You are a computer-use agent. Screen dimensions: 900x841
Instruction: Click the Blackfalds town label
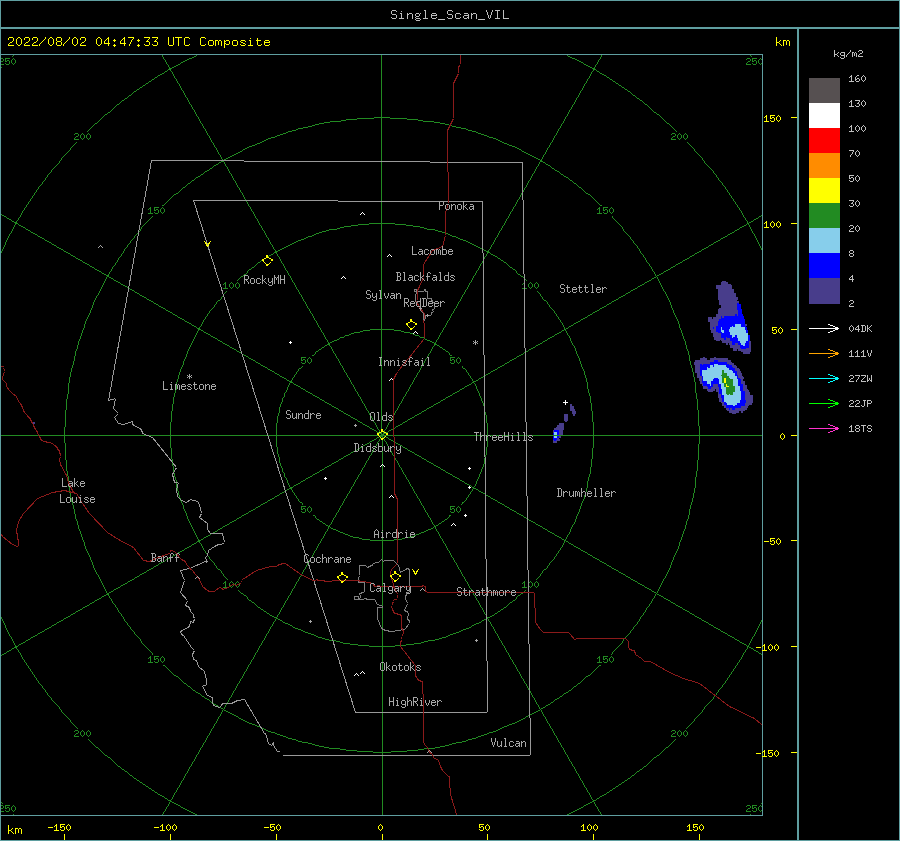click(x=425, y=277)
